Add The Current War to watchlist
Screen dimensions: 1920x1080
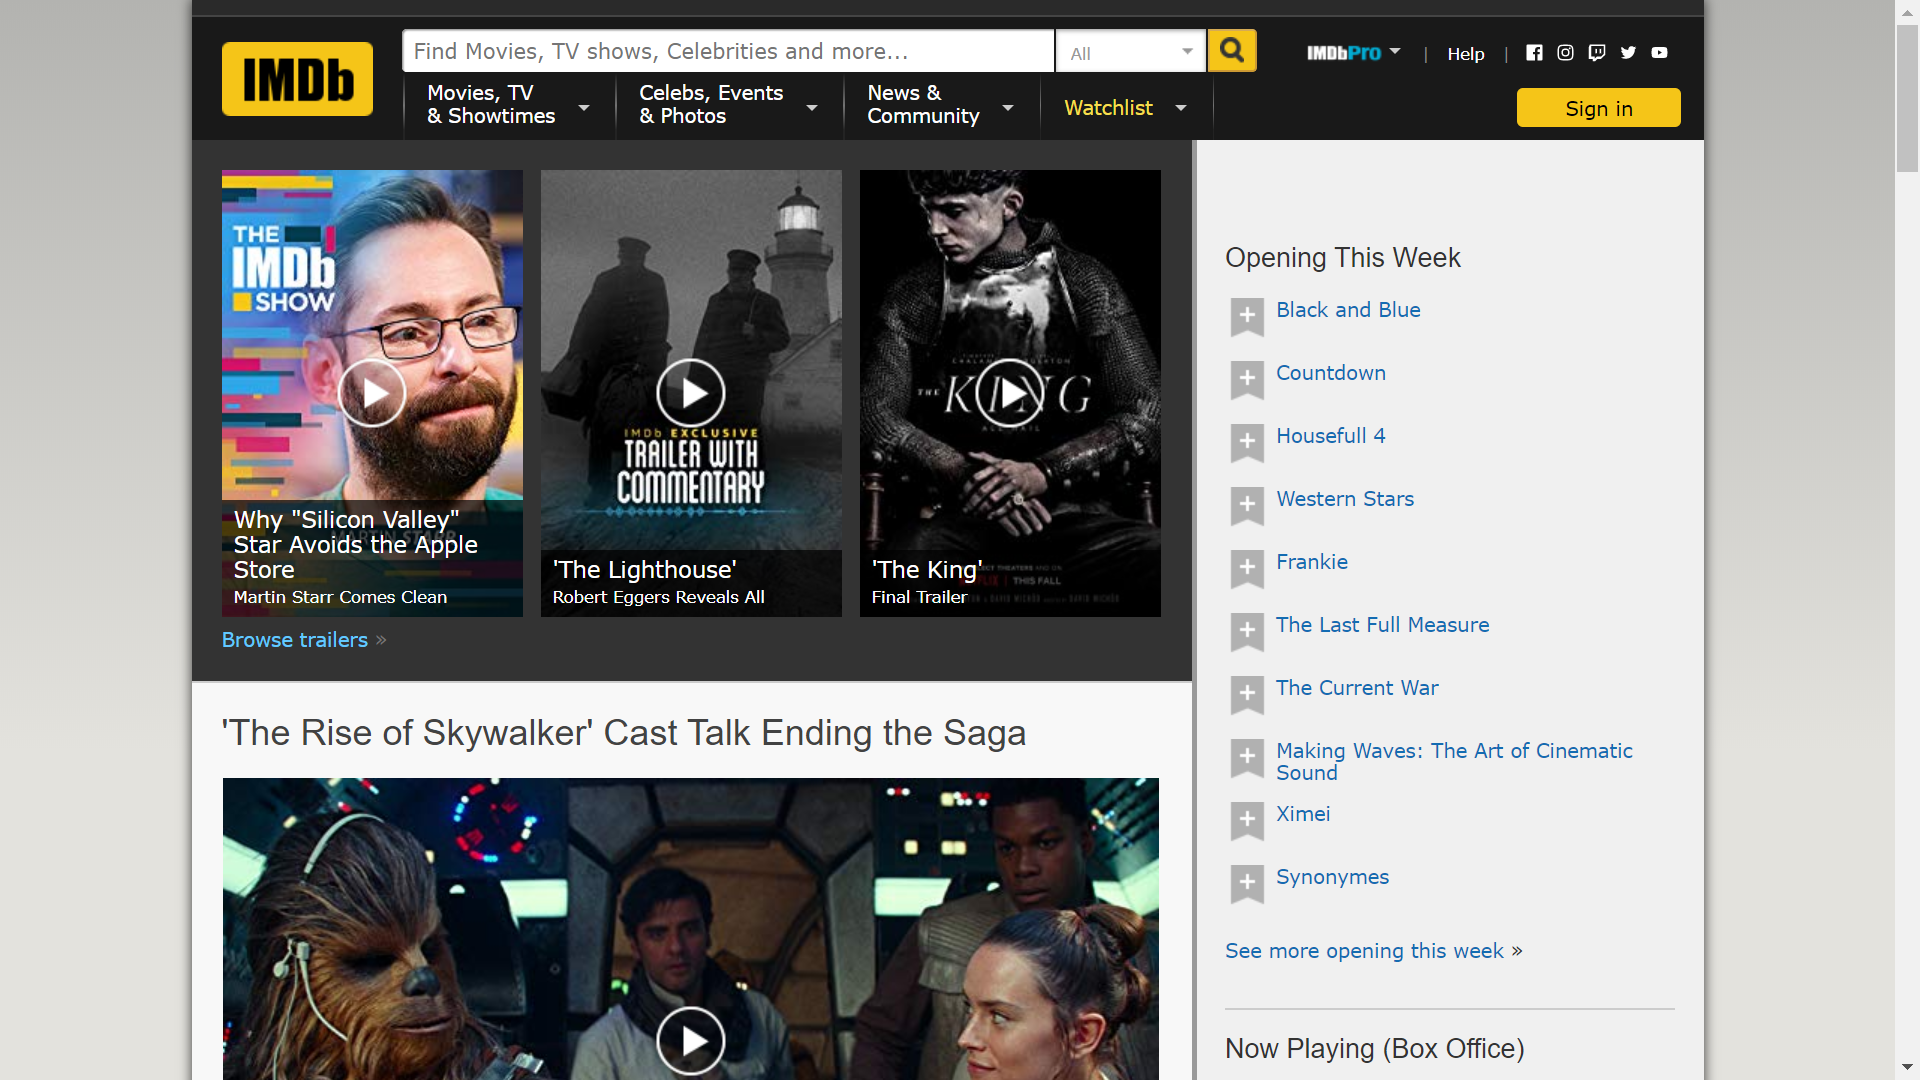click(1247, 694)
